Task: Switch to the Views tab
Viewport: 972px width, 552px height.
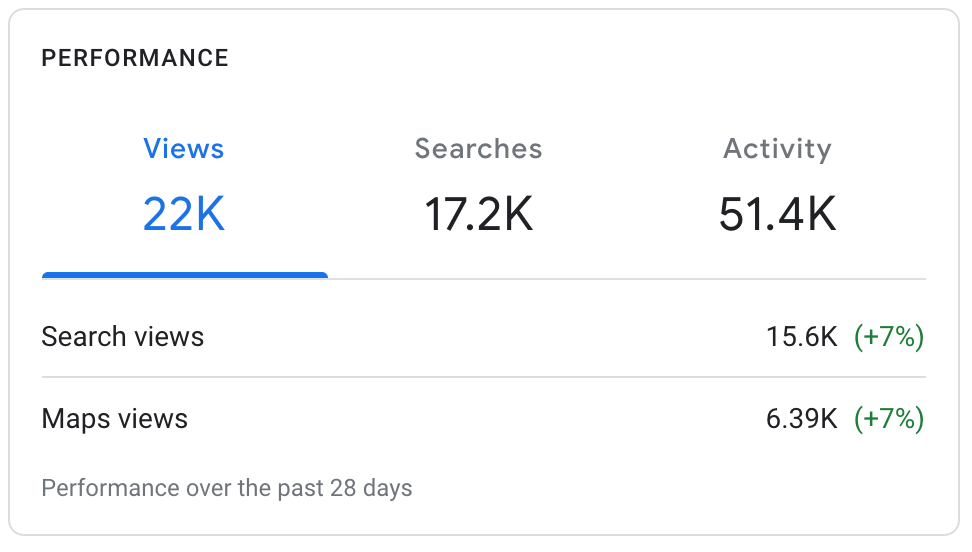Action: [184, 149]
